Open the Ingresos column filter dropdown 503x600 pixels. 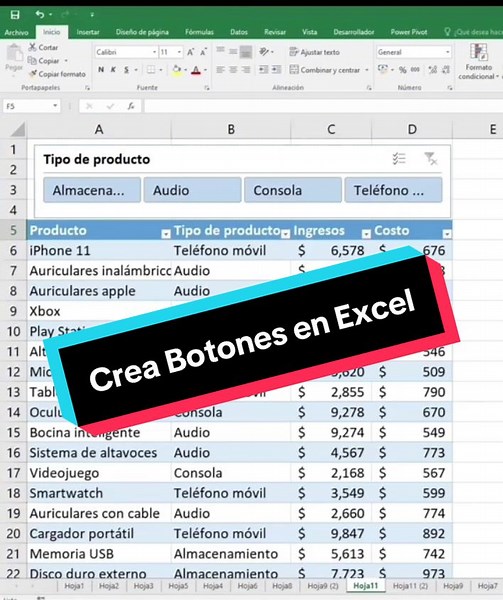coord(366,234)
